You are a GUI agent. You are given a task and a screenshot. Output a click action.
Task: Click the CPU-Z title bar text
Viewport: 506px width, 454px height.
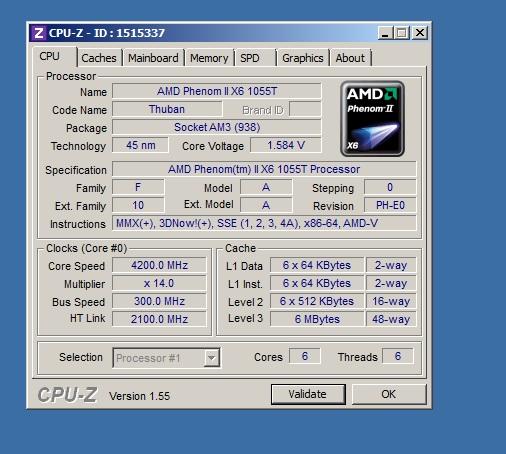click(x=107, y=33)
